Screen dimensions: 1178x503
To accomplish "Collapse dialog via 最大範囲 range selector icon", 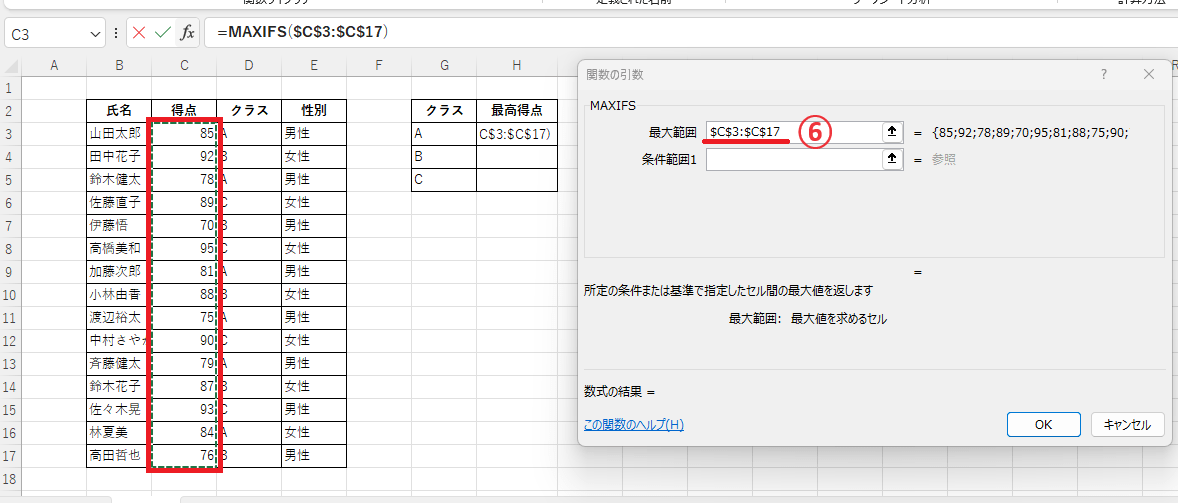I will (892, 132).
